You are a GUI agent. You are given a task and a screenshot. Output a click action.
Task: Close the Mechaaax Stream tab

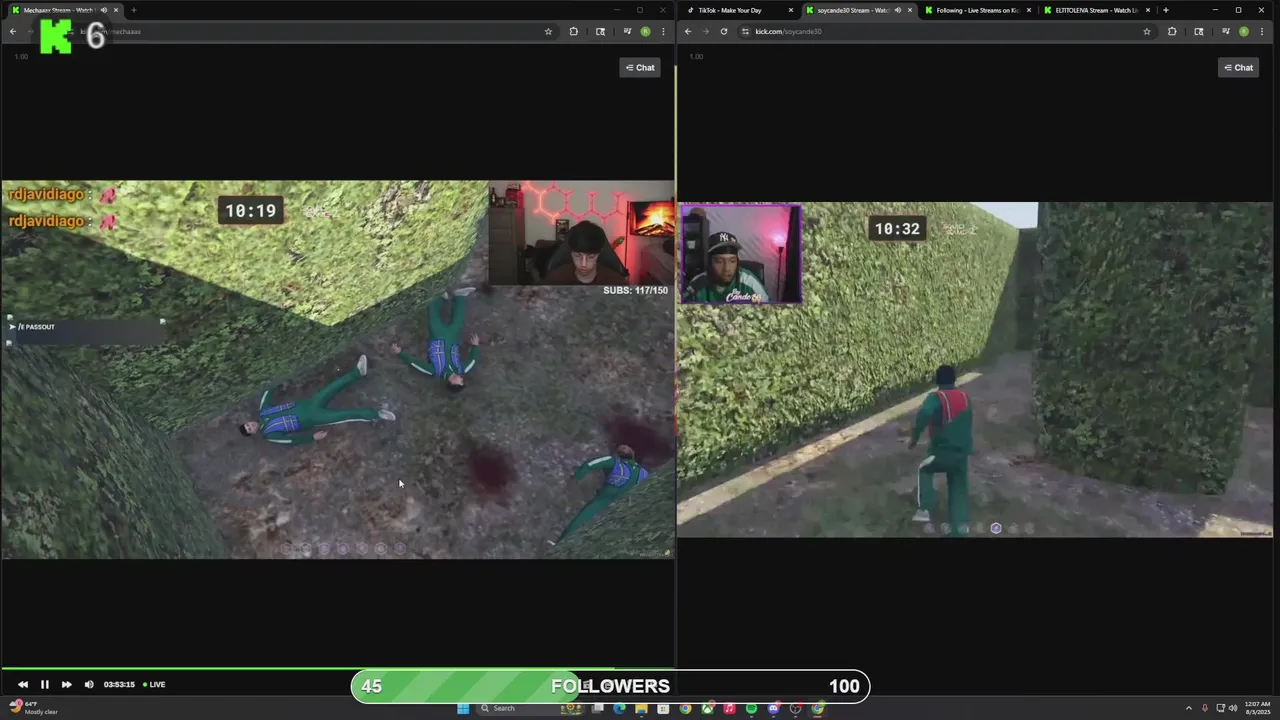(116, 10)
